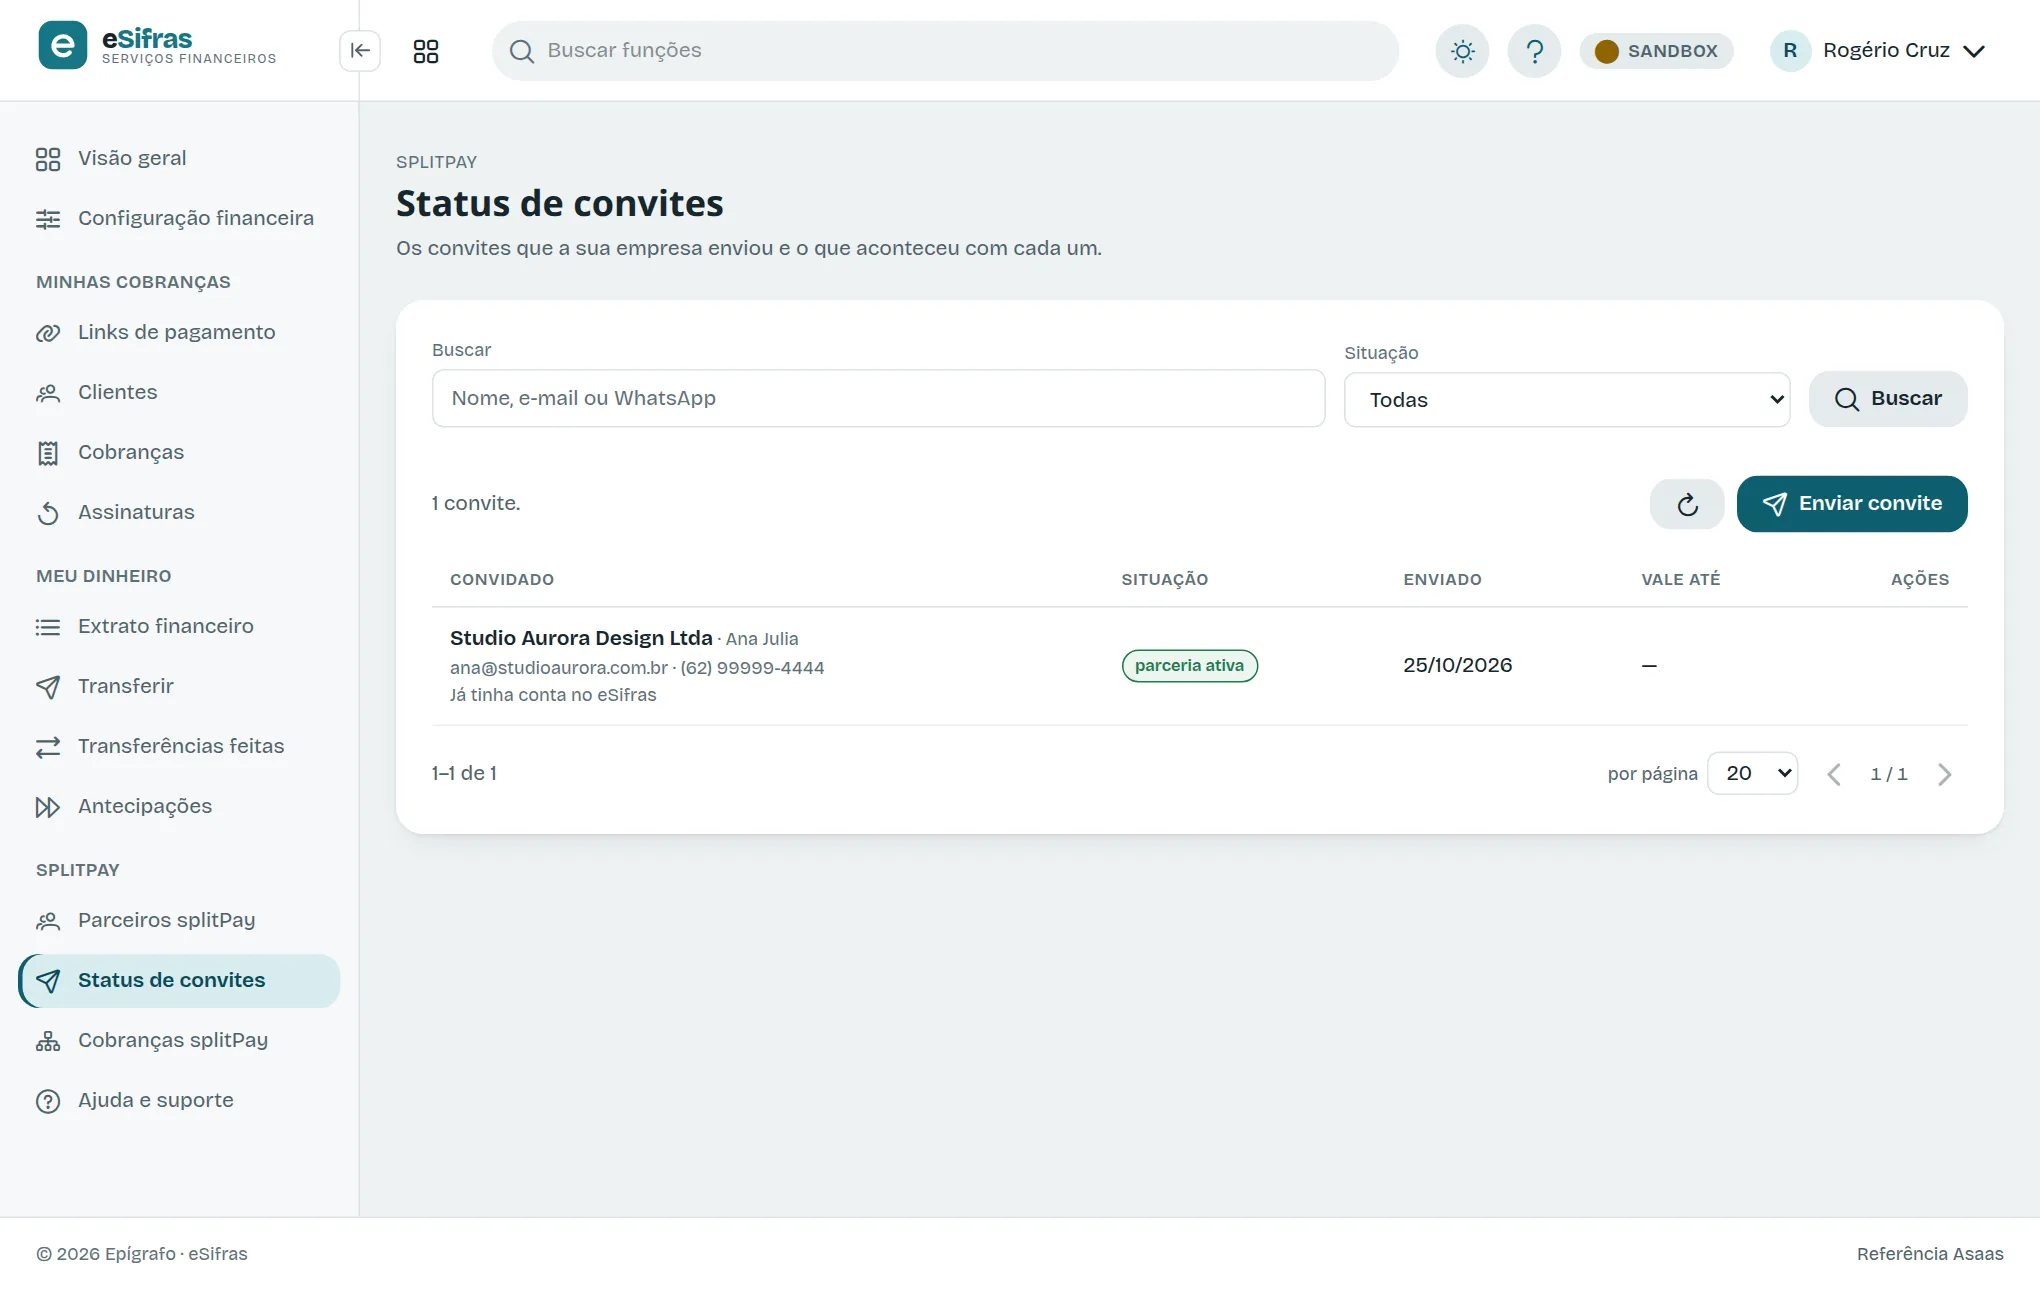Image resolution: width=2040 pixels, height=1290 pixels.
Task: Go to previous page chevron
Action: click(1834, 774)
